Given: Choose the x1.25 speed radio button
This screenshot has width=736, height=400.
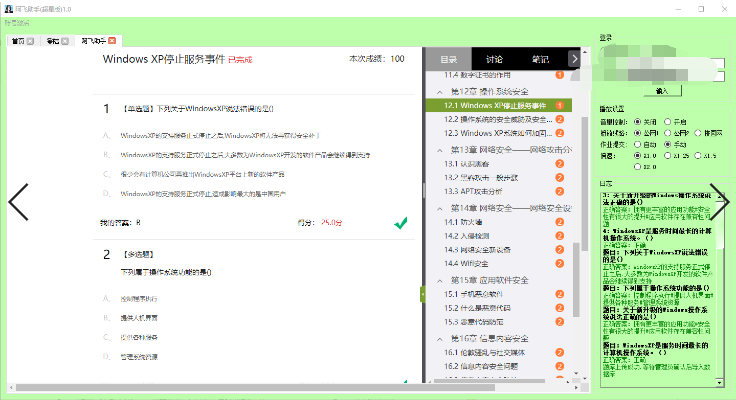Looking at the screenshot, I should tap(667, 155).
